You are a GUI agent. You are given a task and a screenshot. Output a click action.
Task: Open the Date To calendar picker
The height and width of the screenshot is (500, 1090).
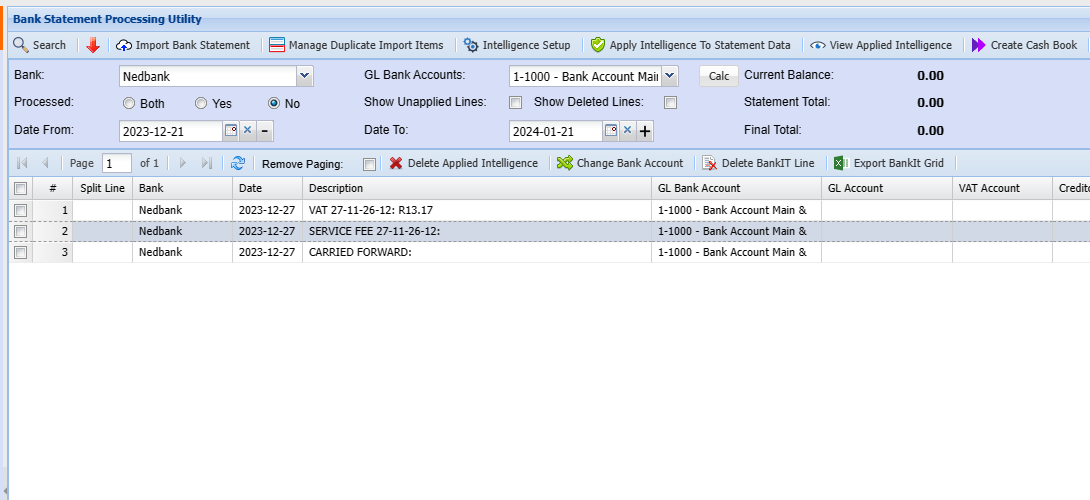tap(610, 130)
